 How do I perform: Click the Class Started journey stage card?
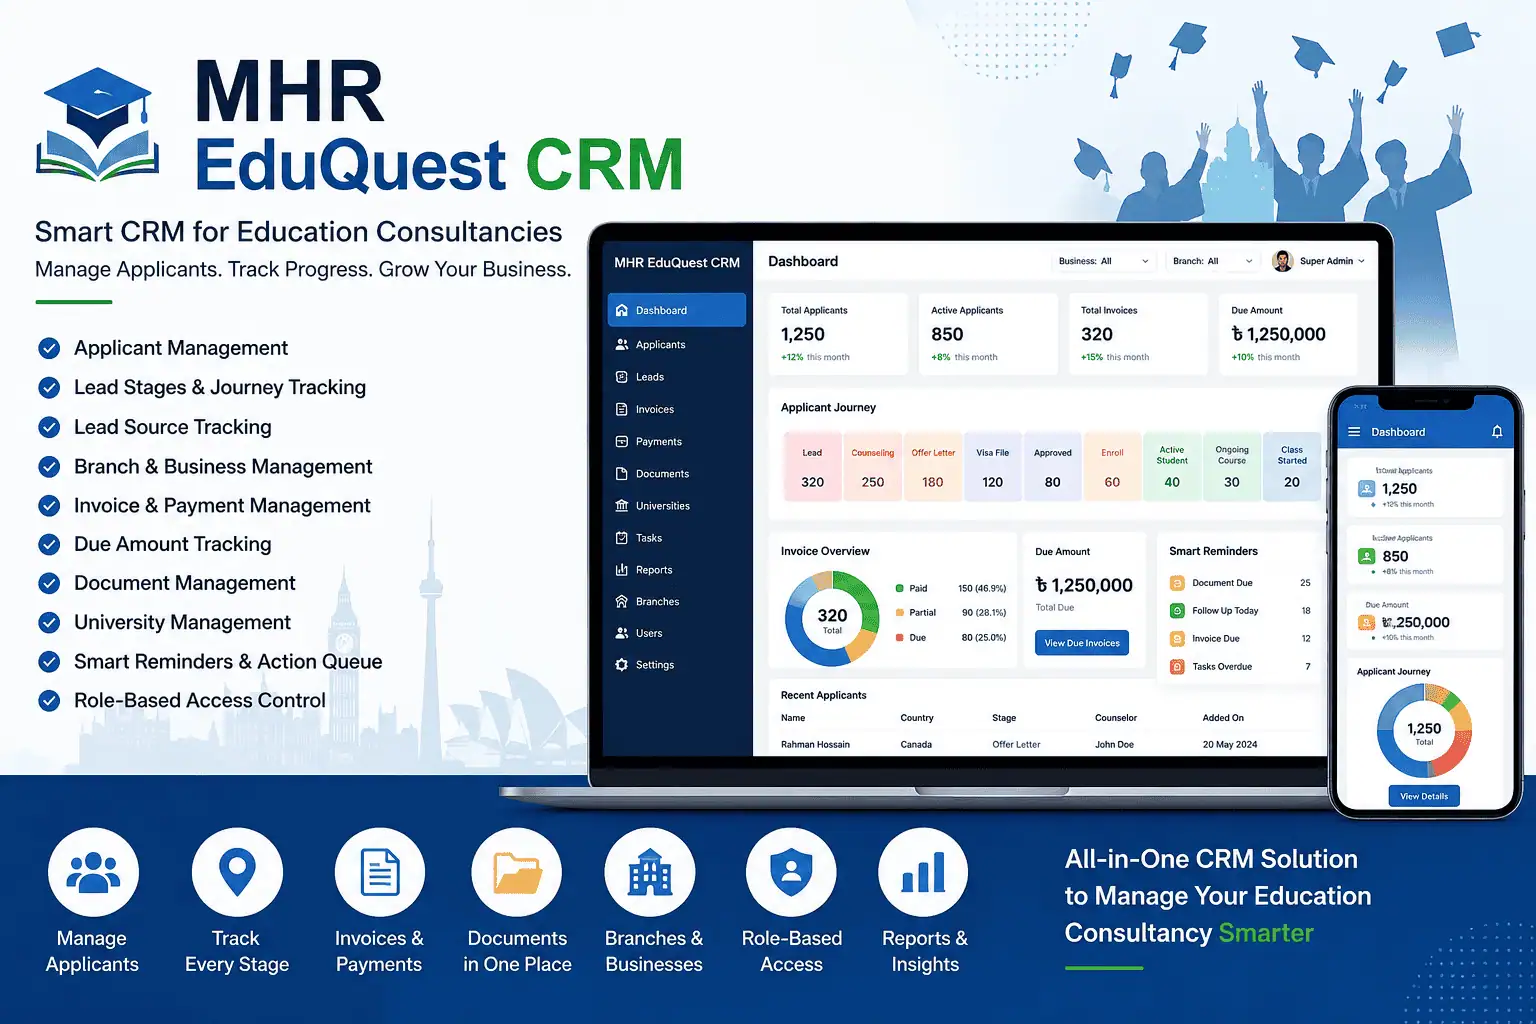1292,467
